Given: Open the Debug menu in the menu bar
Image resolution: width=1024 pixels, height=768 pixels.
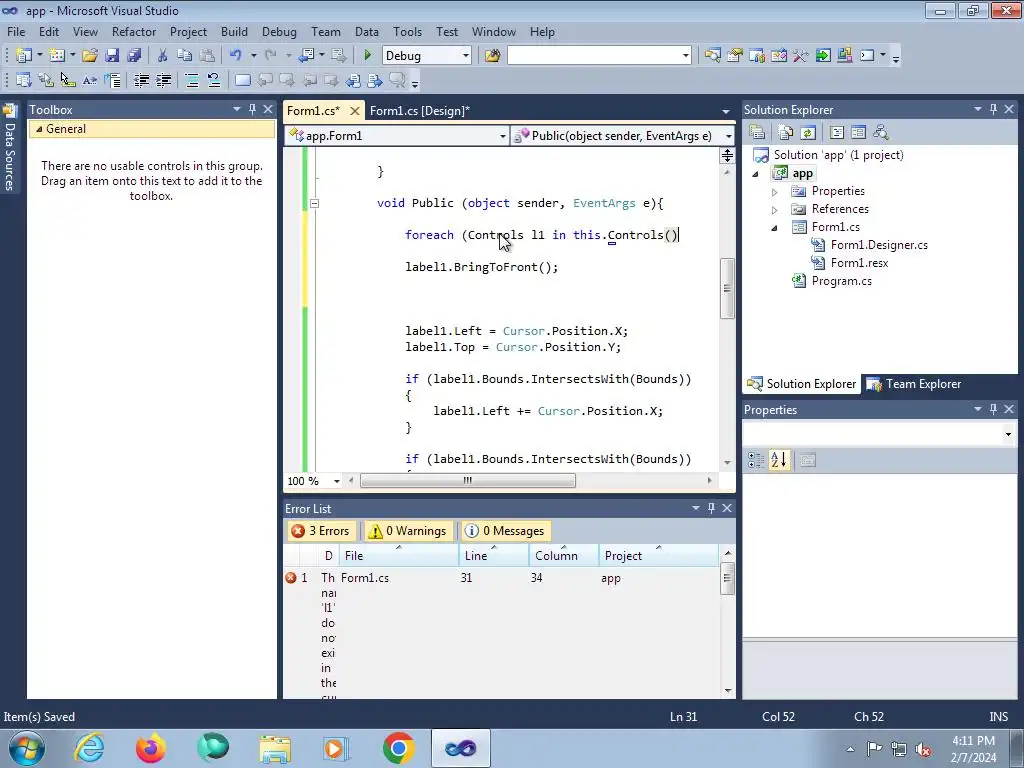Looking at the screenshot, I should (x=279, y=31).
